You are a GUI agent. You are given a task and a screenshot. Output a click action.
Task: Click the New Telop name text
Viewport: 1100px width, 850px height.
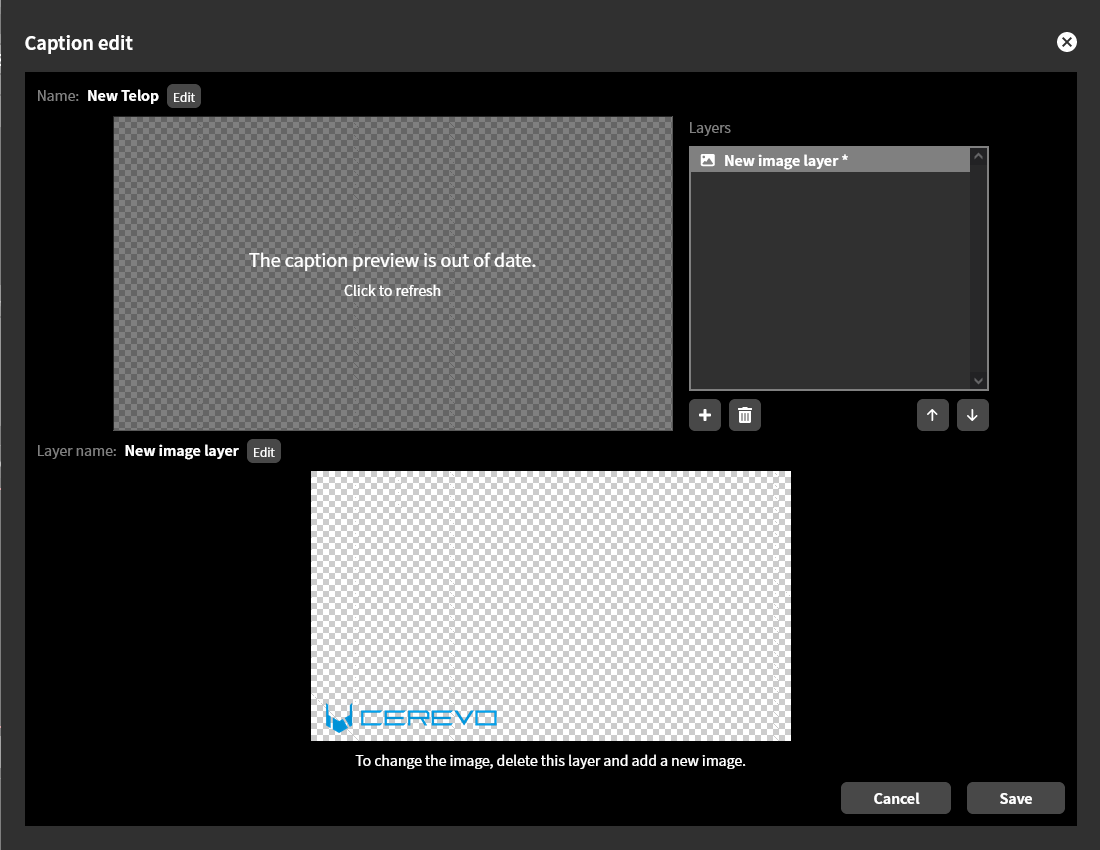pos(123,96)
